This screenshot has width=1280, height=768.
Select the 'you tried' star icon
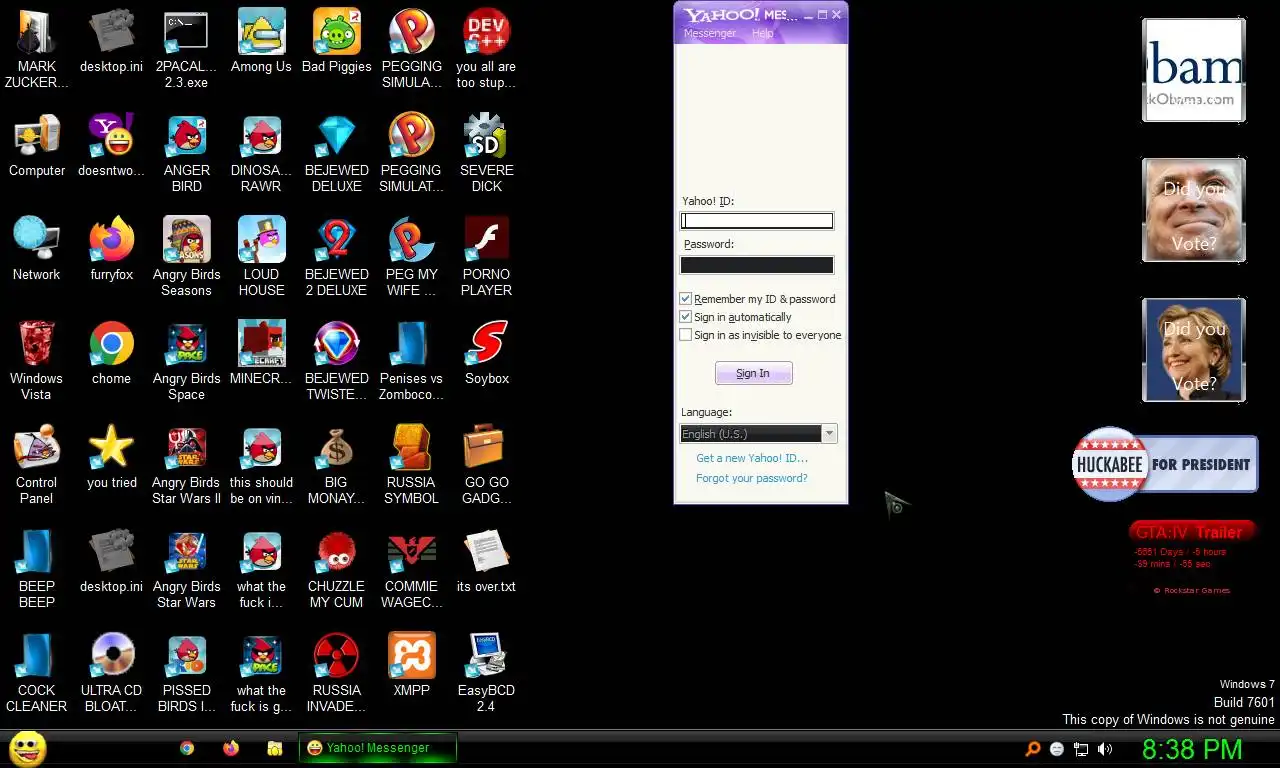pos(111,448)
